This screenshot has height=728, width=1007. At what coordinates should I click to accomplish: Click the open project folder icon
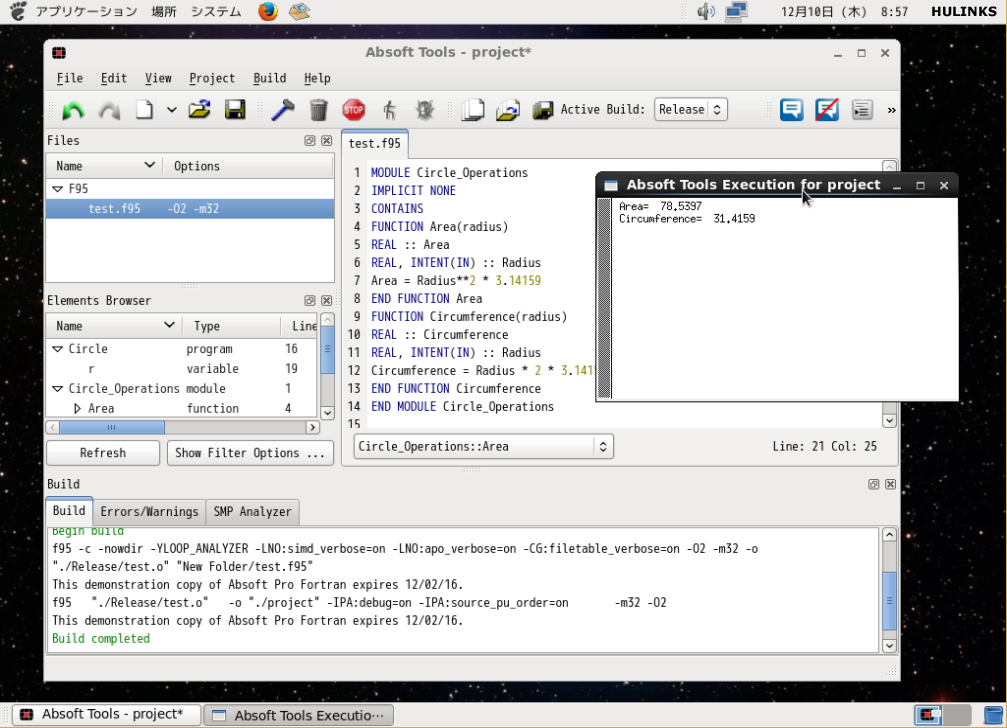[x=508, y=110]
